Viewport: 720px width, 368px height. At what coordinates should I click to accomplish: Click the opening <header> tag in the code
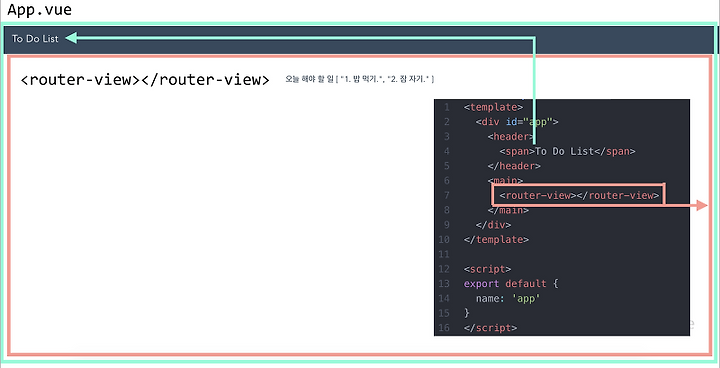tap(511, 137)
